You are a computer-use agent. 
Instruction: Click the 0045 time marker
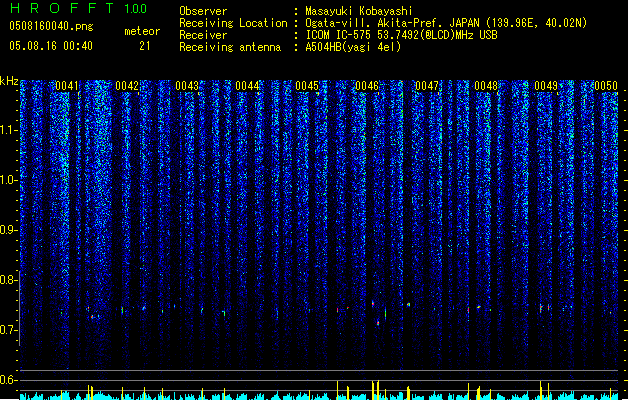click(307, 86)
